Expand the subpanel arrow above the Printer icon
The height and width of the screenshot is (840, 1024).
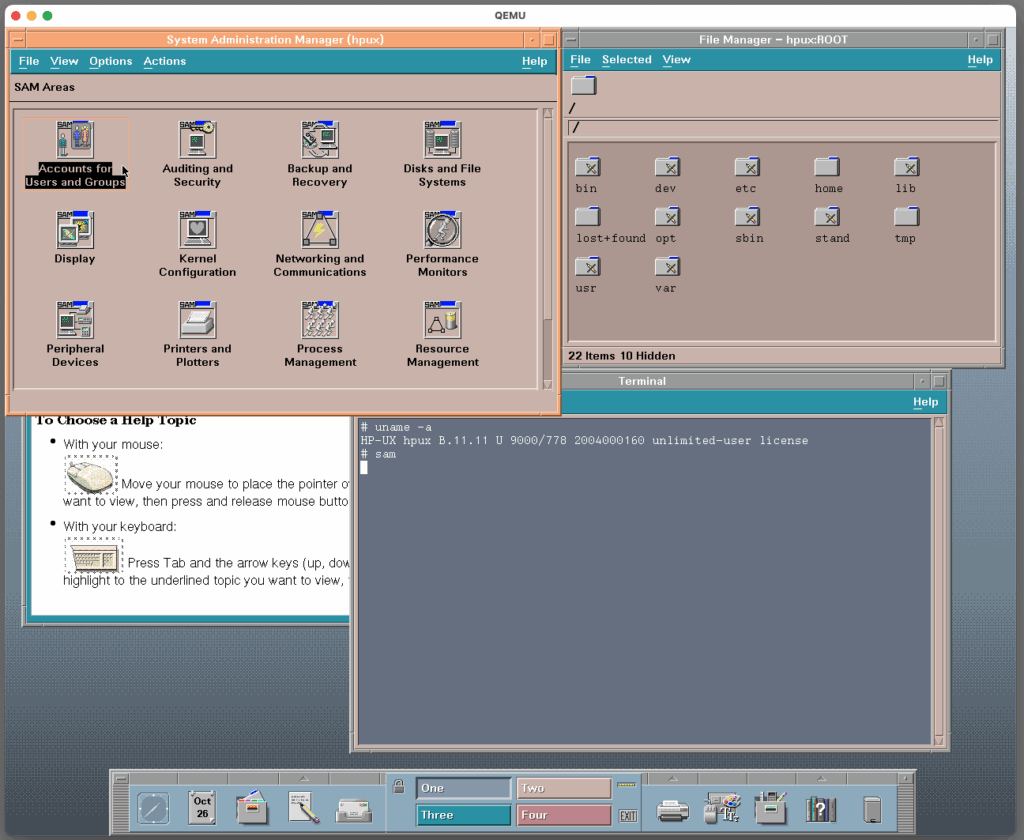(x=672, y=778)
